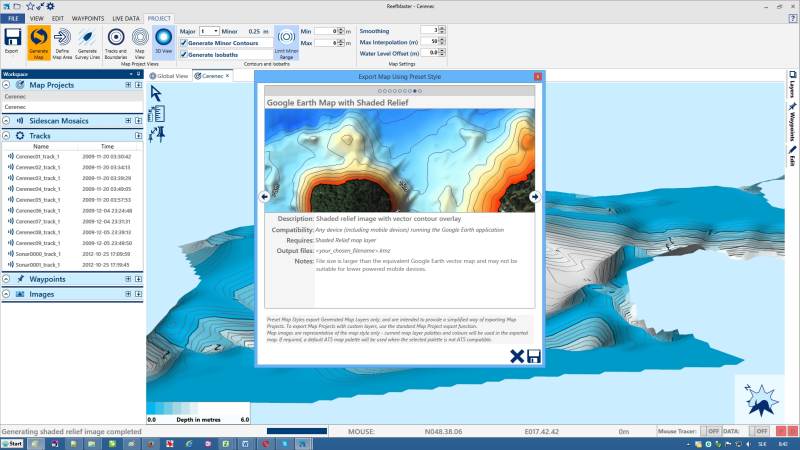Open Generate Survey Lines tool
Viewport: 800px width, 450px height.
tap(88, 41)
